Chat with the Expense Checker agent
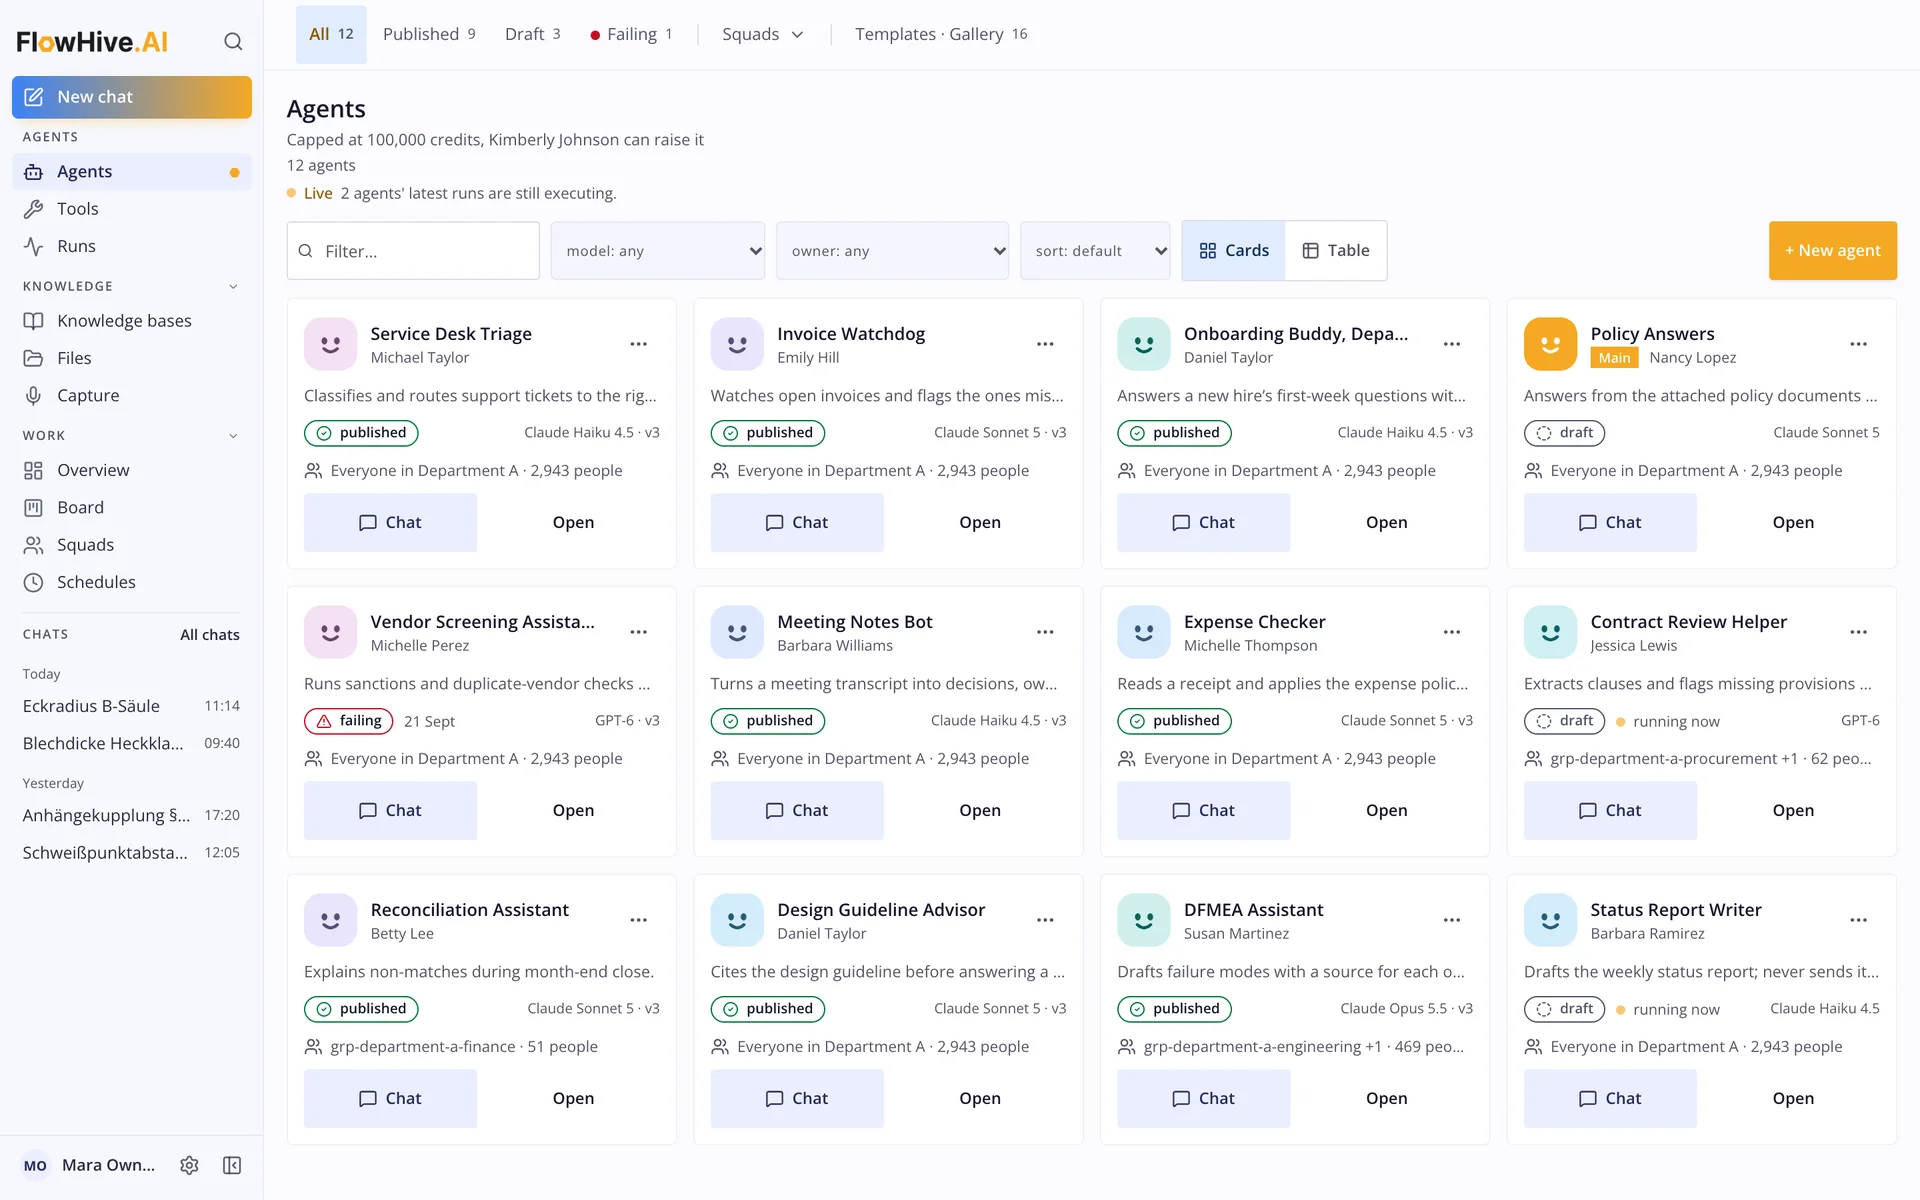 pyautogui.click(x=1203, y=810)
